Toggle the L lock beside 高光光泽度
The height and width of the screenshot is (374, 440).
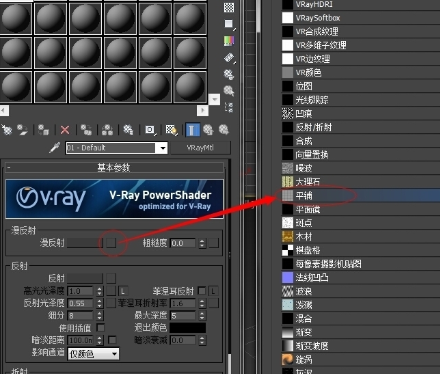tap(123, 291)
